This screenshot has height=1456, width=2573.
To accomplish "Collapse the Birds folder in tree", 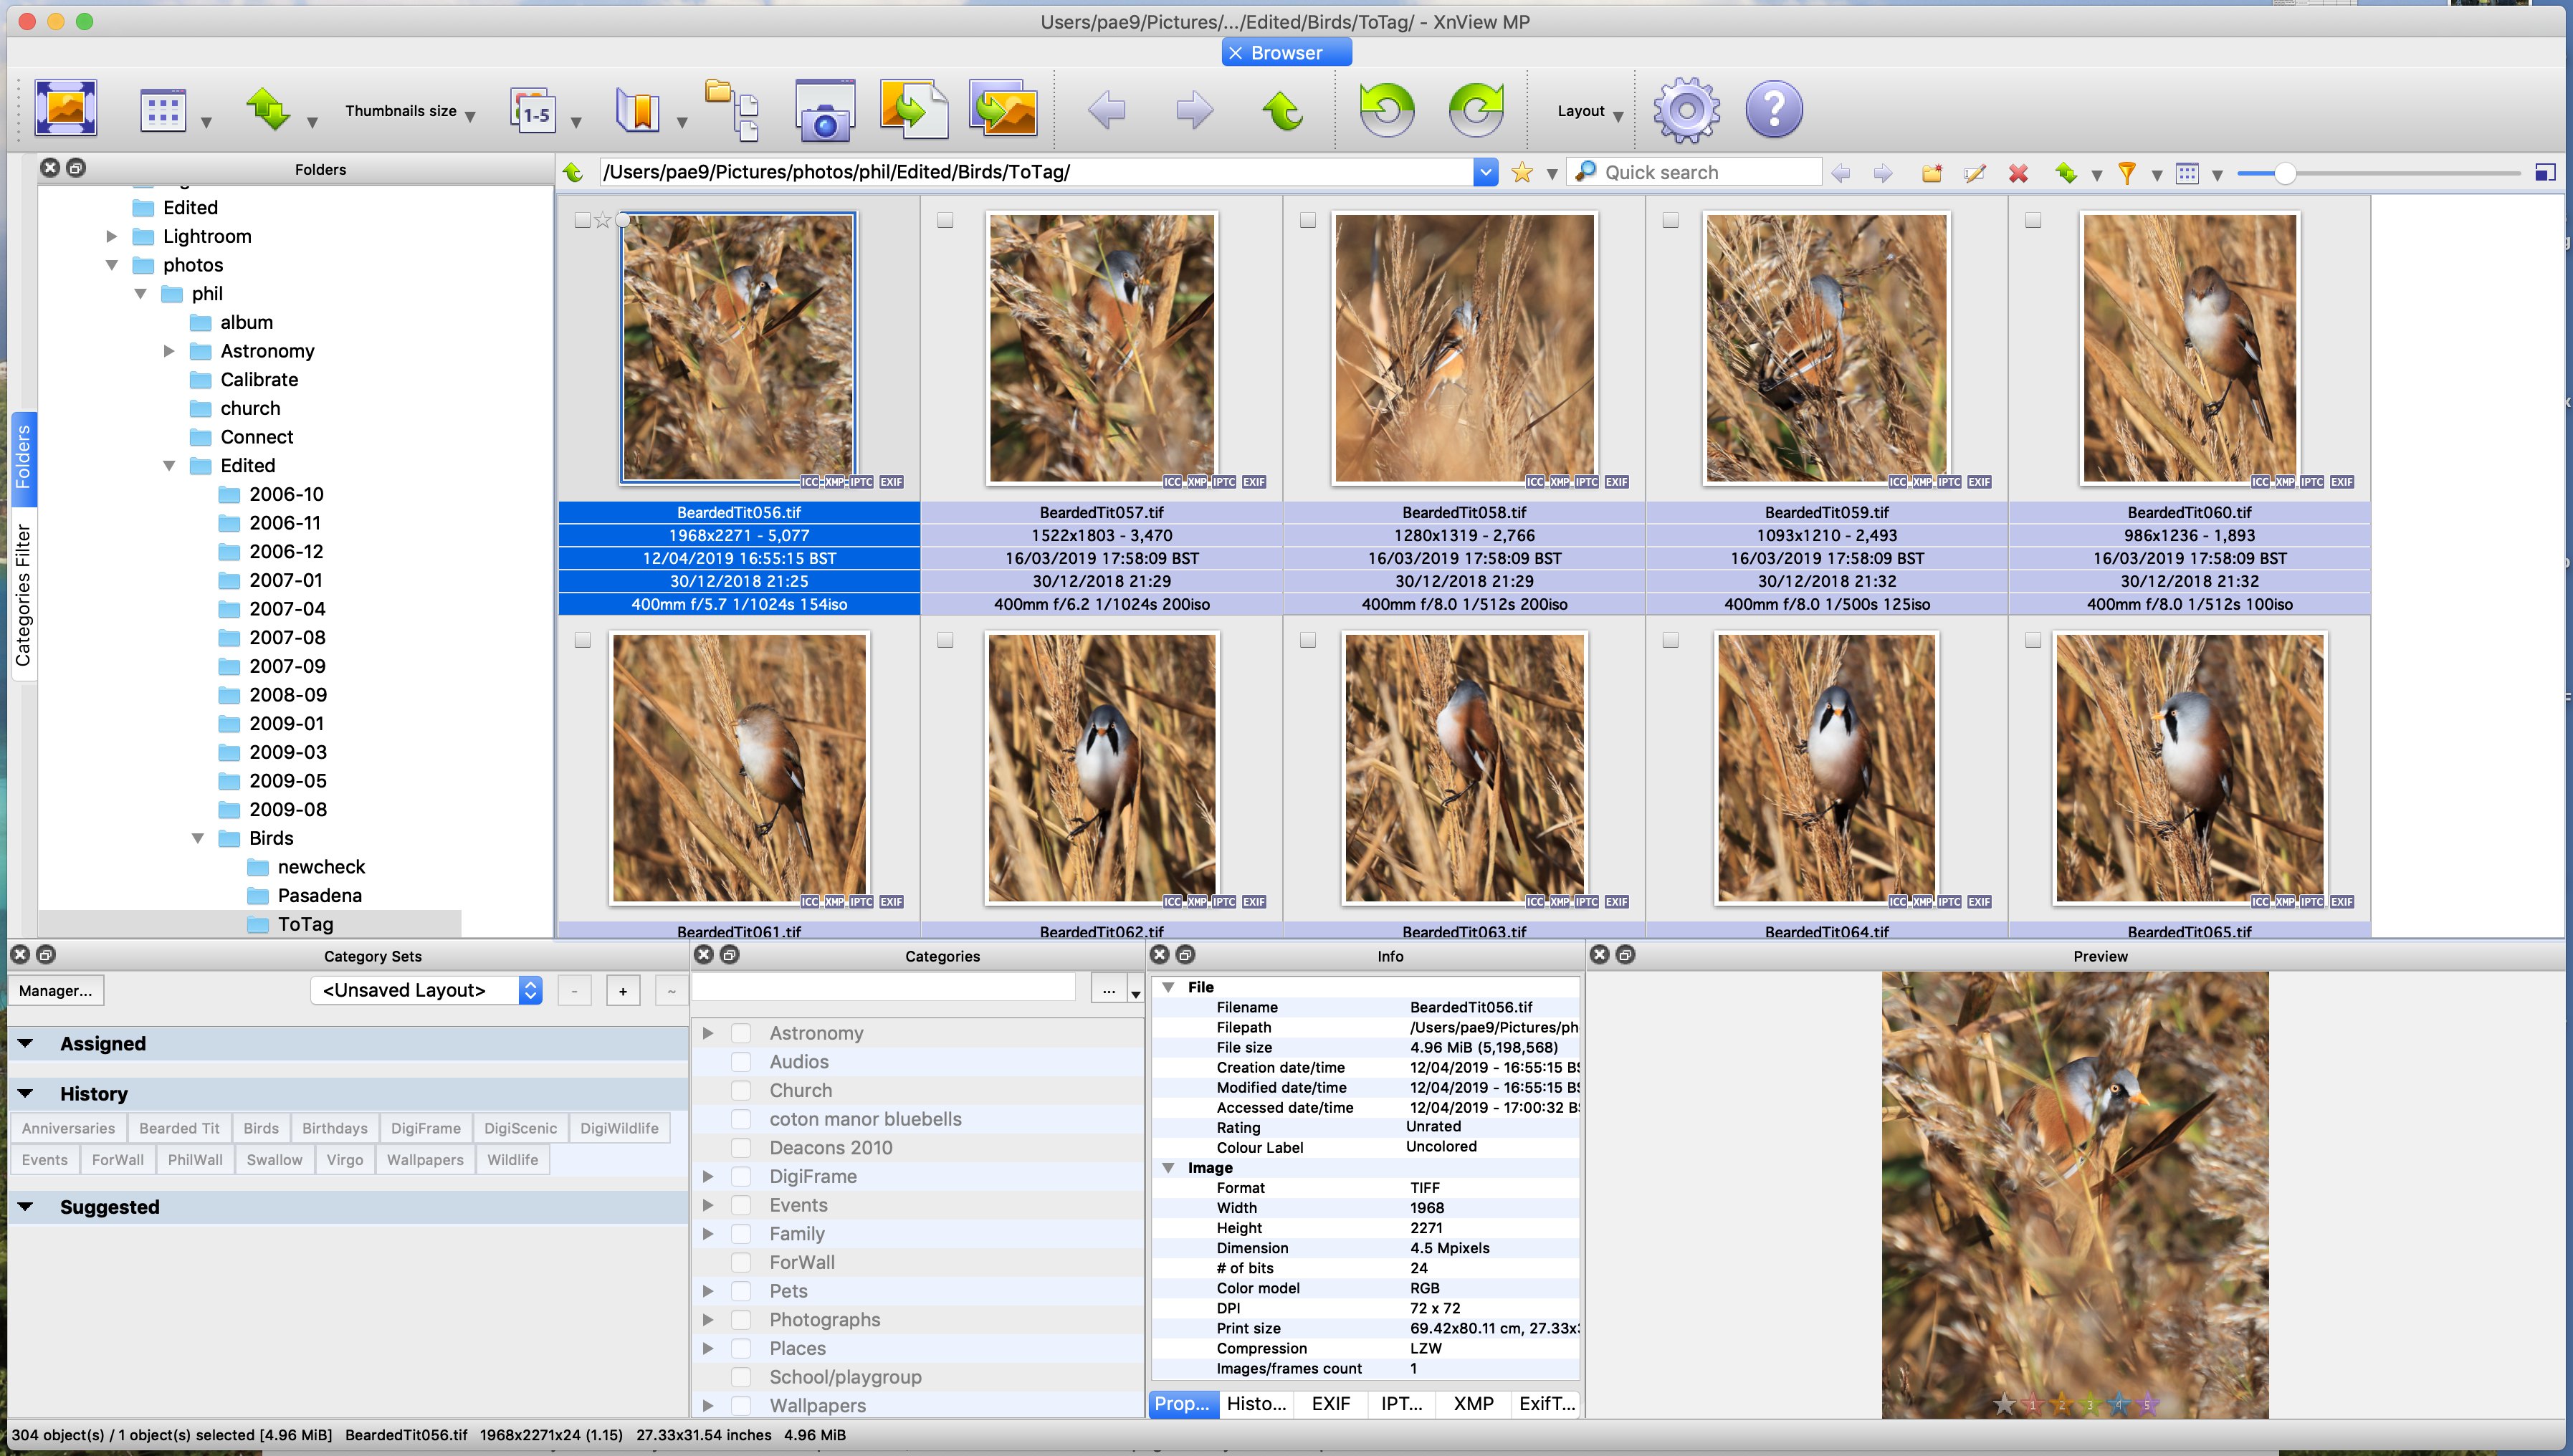I will click(x=198, y=838).
